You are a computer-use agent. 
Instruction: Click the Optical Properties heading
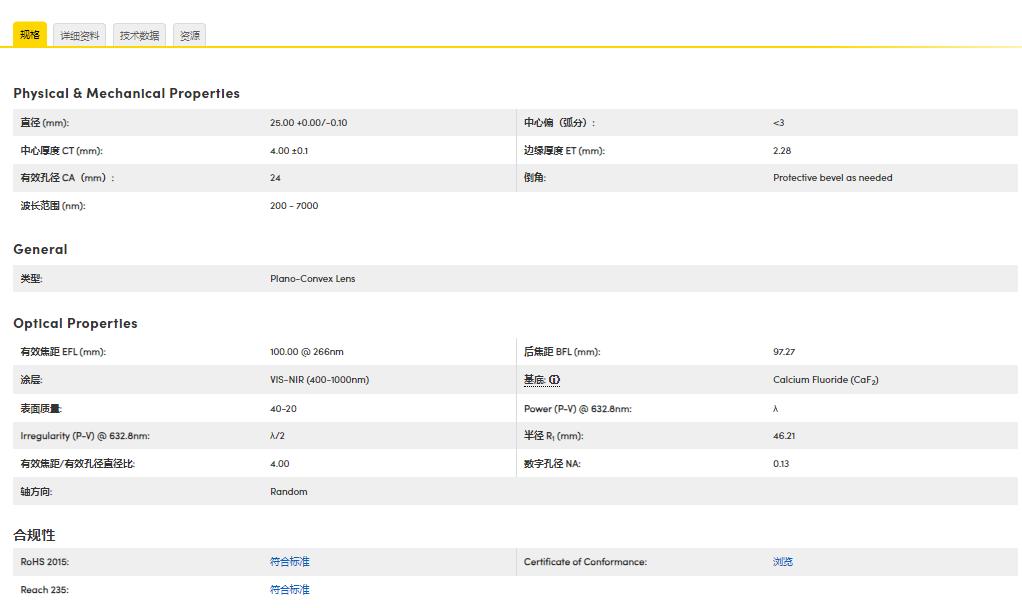click(75, 323)
